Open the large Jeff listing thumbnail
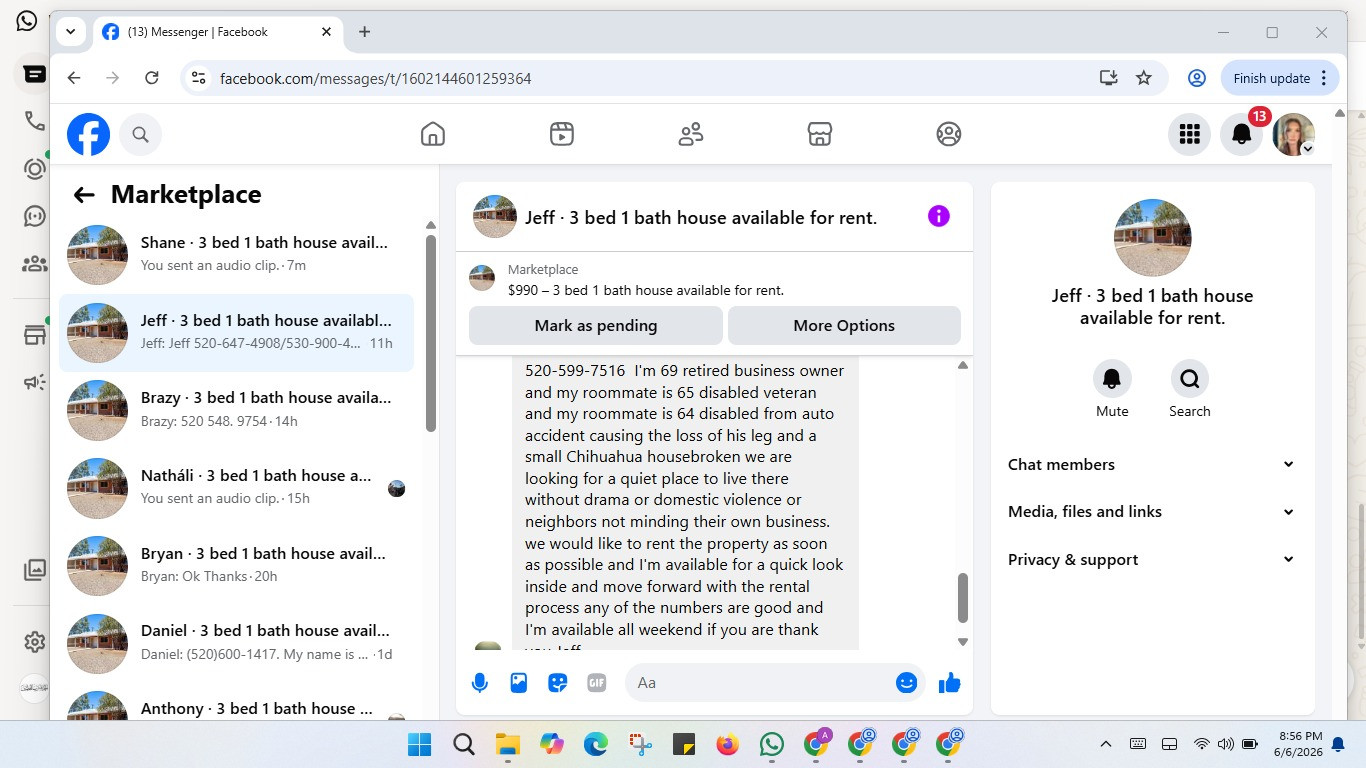This screenshot has width=1366, height=768. point(1152,237)
